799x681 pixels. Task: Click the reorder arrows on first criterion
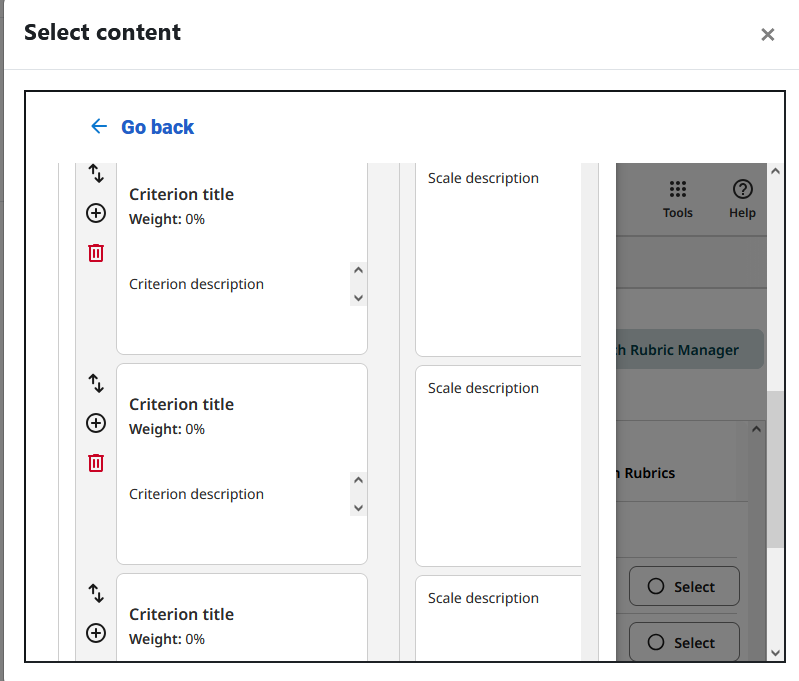click(96, 173)
